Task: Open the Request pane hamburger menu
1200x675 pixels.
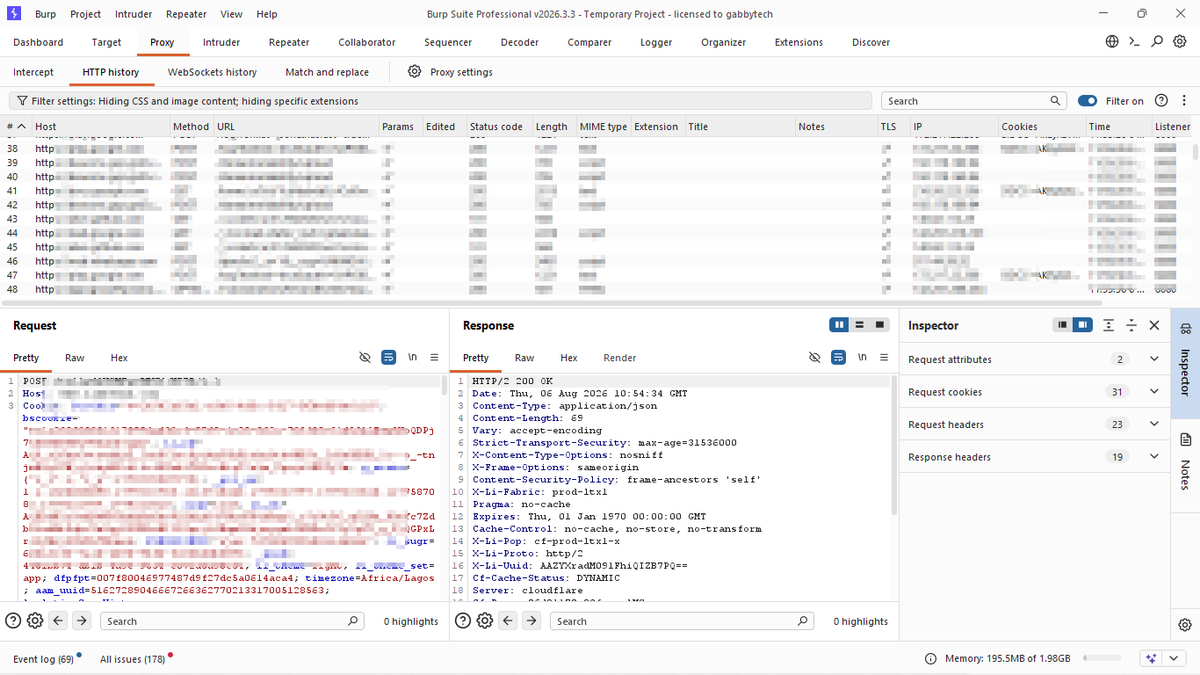Action: 434,357
